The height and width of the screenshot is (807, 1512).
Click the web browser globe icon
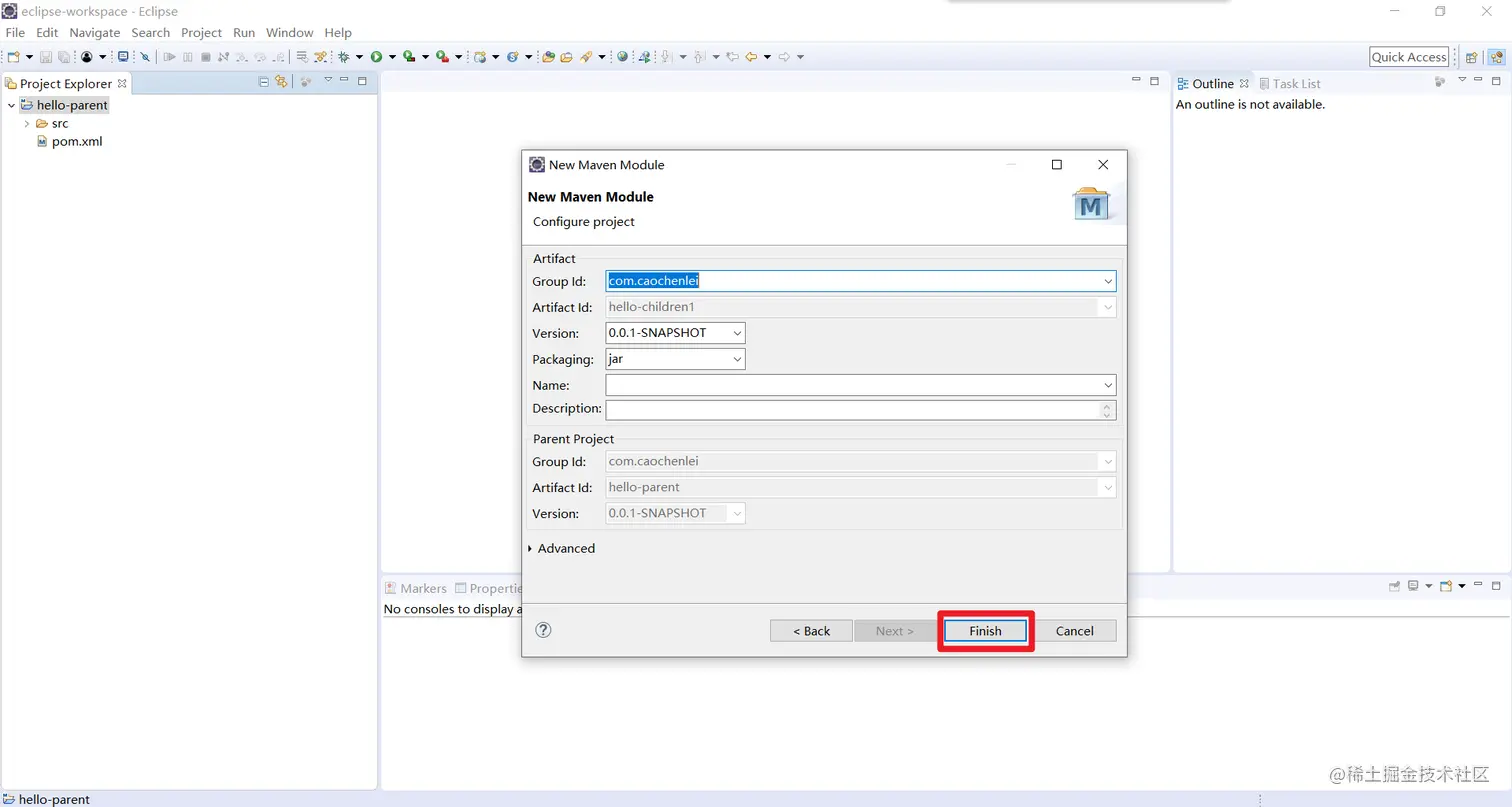pos(622,57)
